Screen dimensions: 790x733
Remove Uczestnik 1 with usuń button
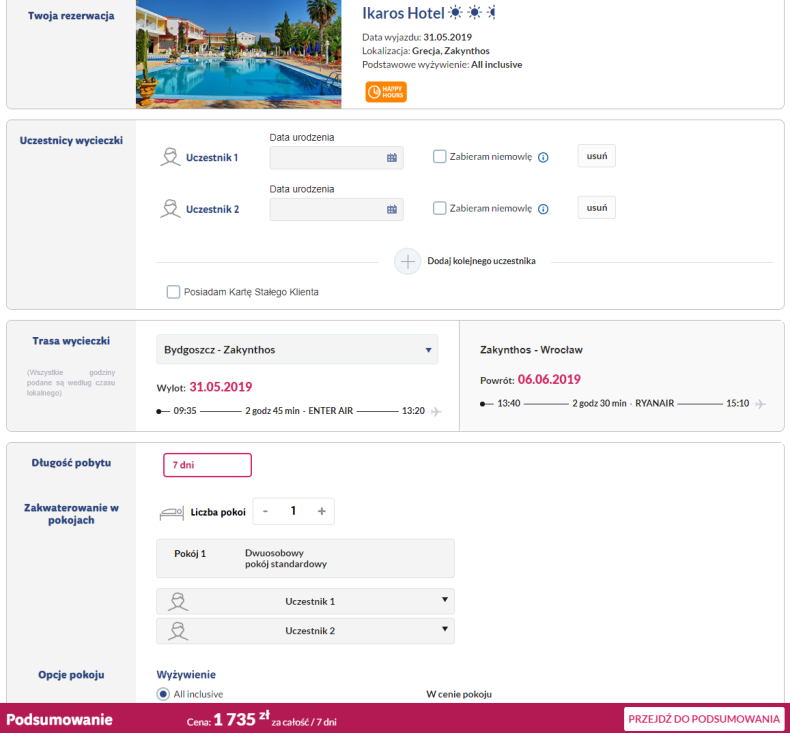(x=597, y=156)
